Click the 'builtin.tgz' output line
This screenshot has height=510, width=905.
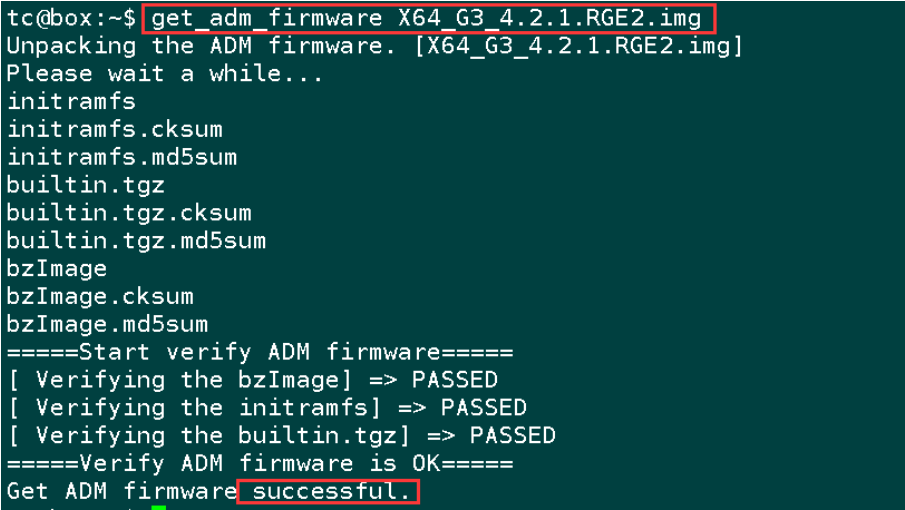(85, 185)
